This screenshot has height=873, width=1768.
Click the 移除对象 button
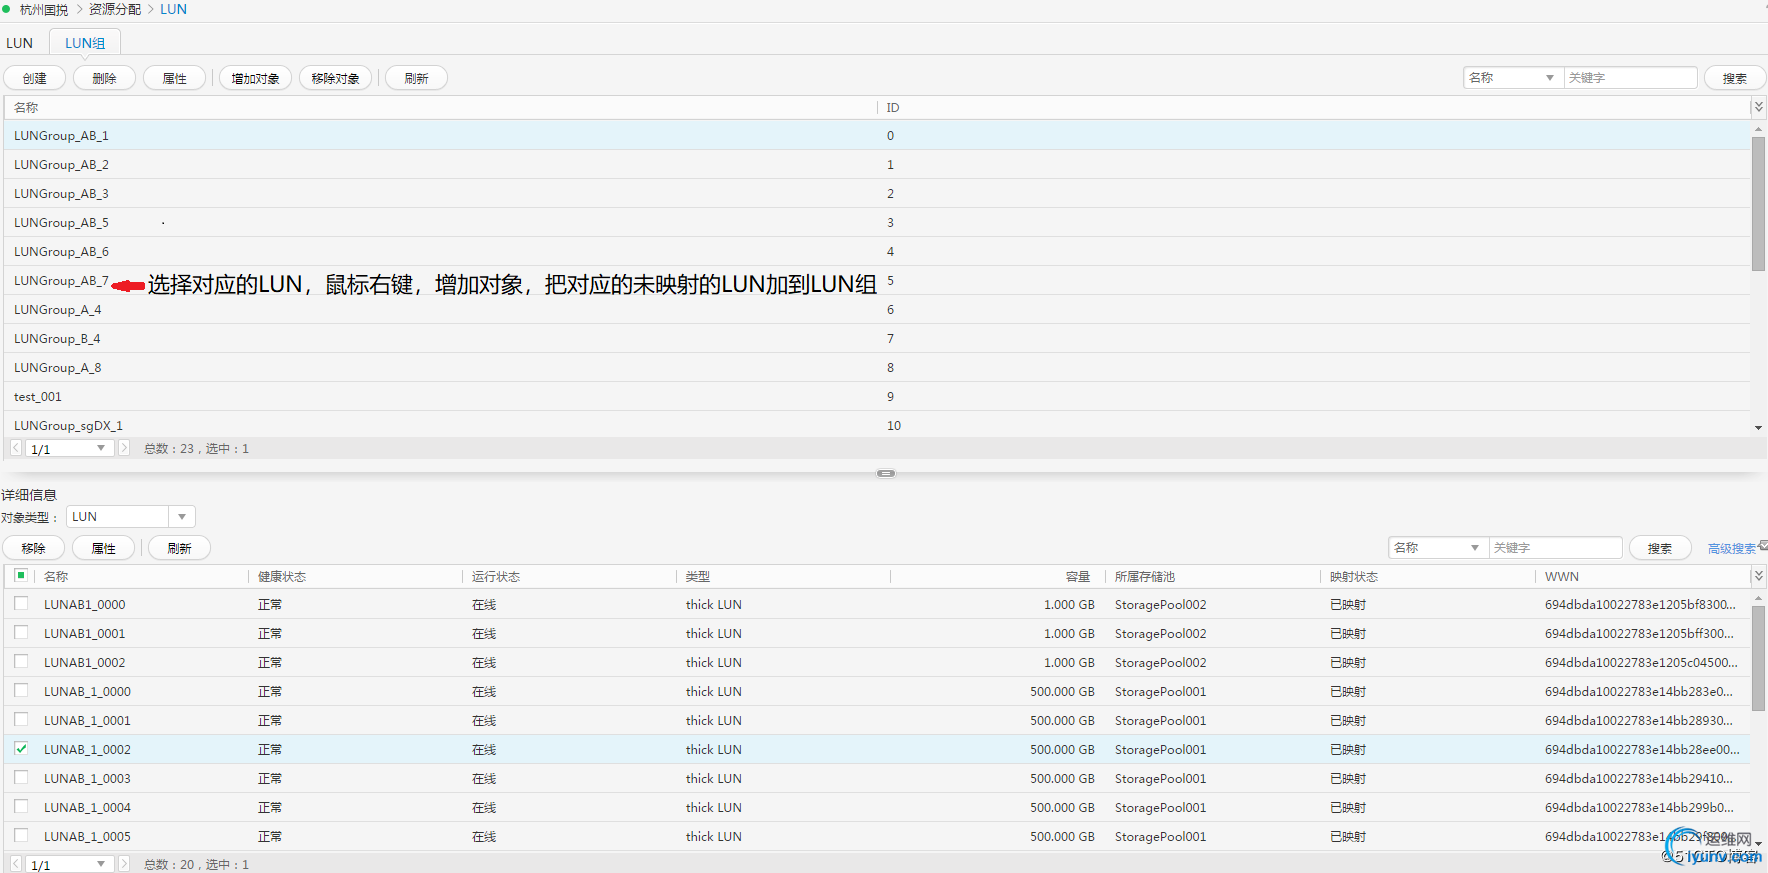pyautogui.click(x=335, y=78)
